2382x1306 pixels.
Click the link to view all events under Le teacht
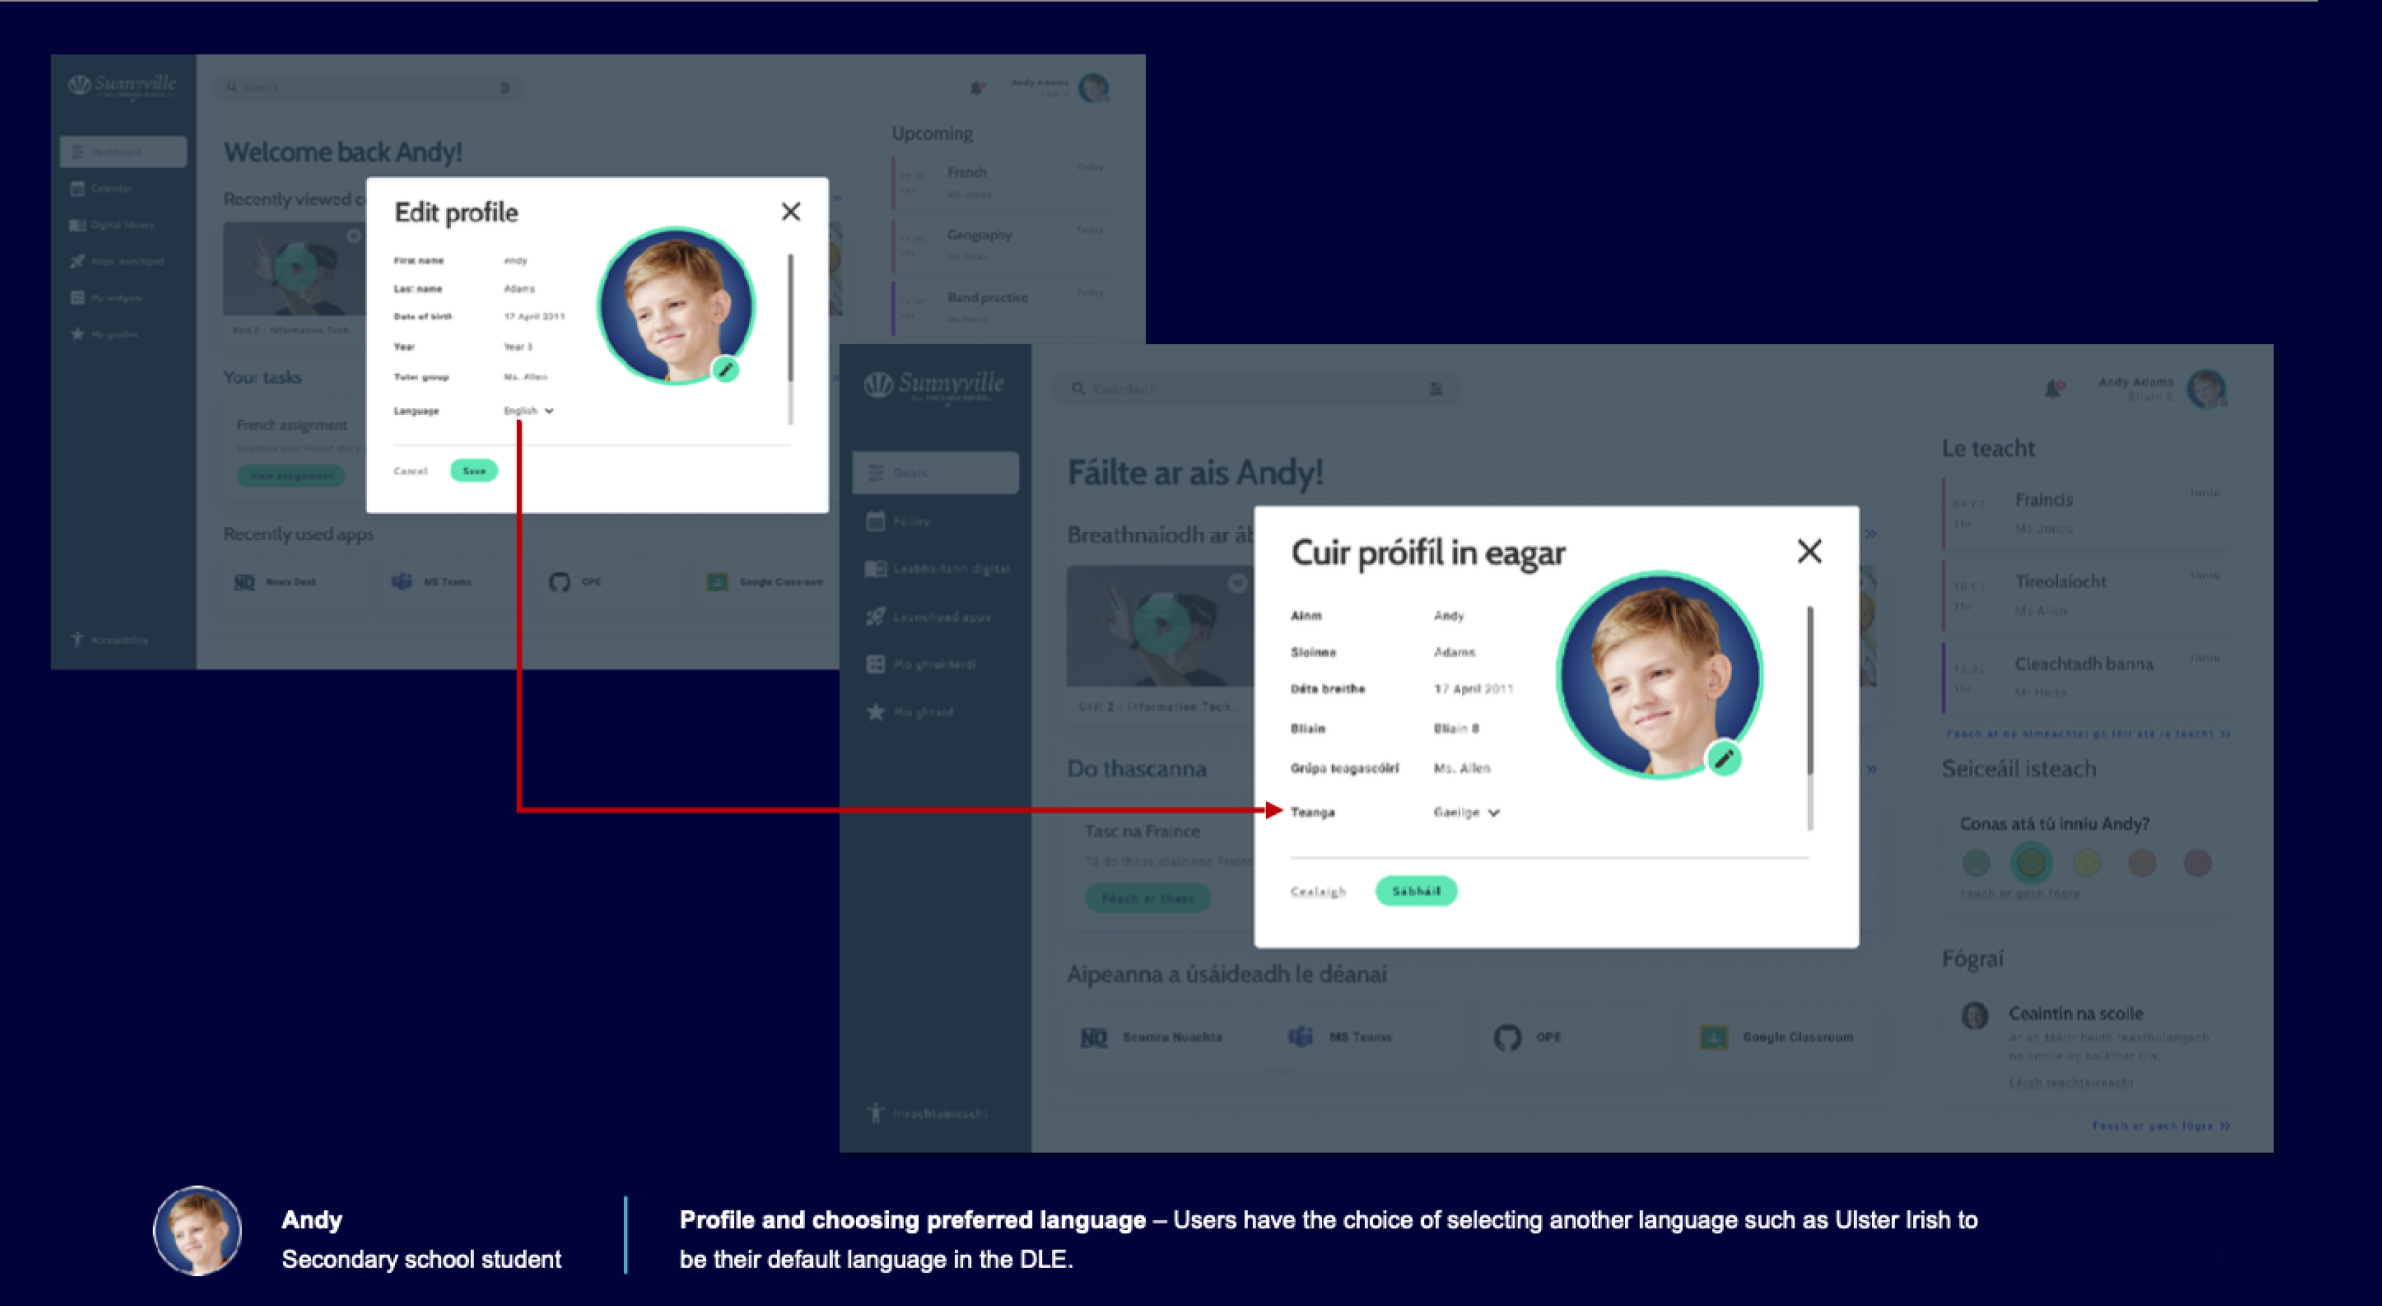coord(2088,734)
